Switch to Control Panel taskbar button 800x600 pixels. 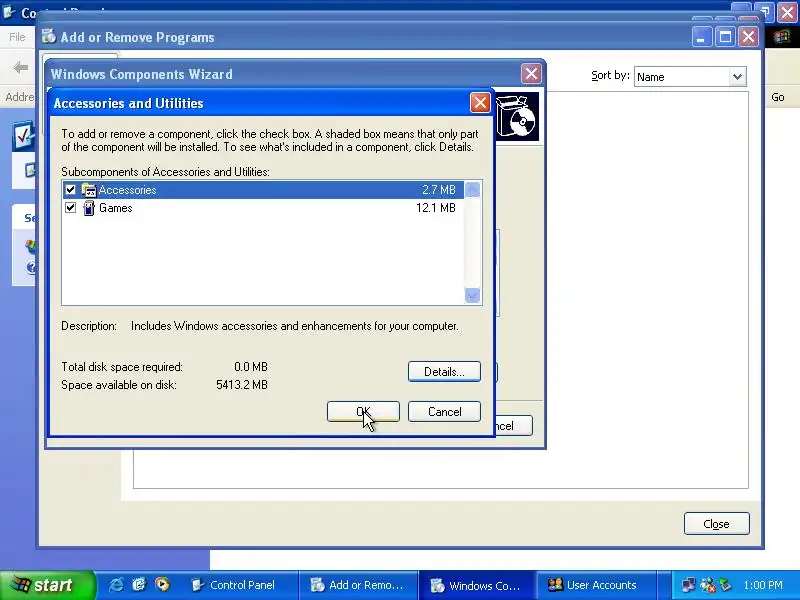241,585
